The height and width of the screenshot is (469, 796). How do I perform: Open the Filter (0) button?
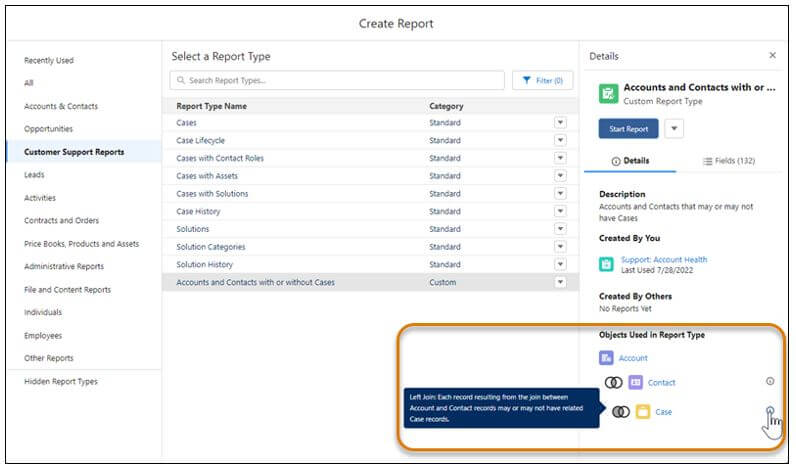[x=542, y=80]
